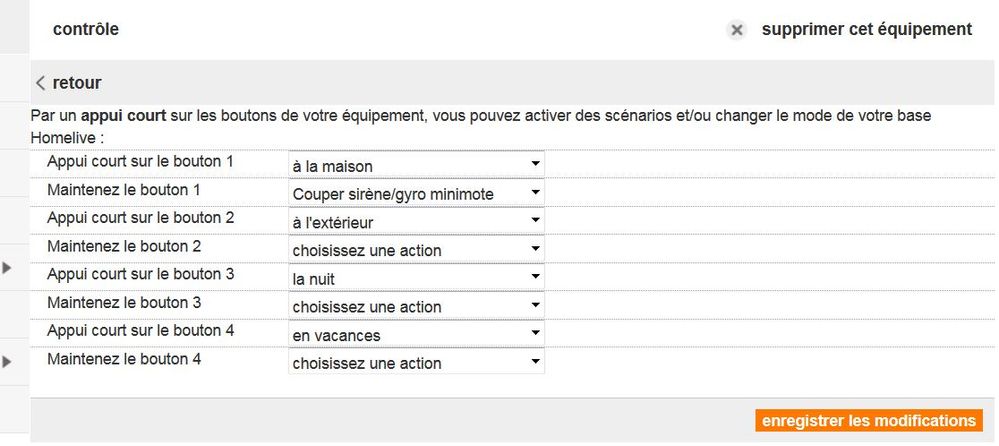Click the arrow on the Couper sirène/gyro minimote selector

[x=535, y=192]
